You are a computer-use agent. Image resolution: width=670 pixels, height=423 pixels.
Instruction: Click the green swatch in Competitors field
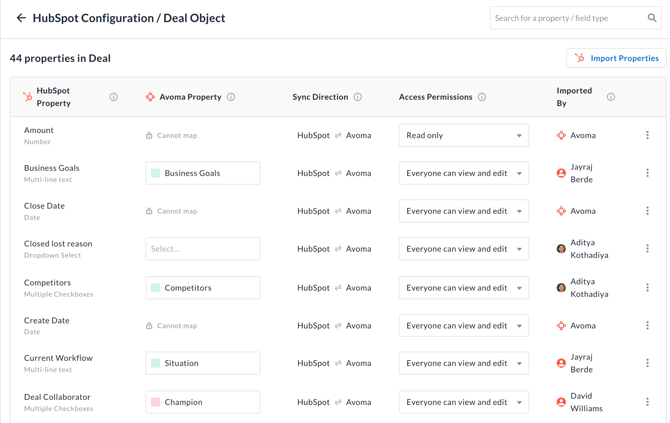(156, 288)
